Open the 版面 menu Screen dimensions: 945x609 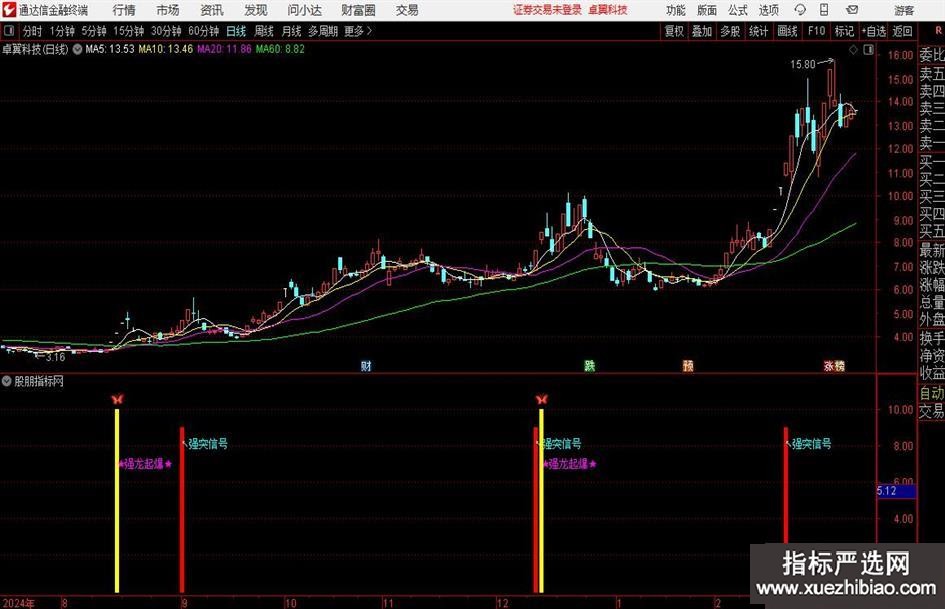706,10
